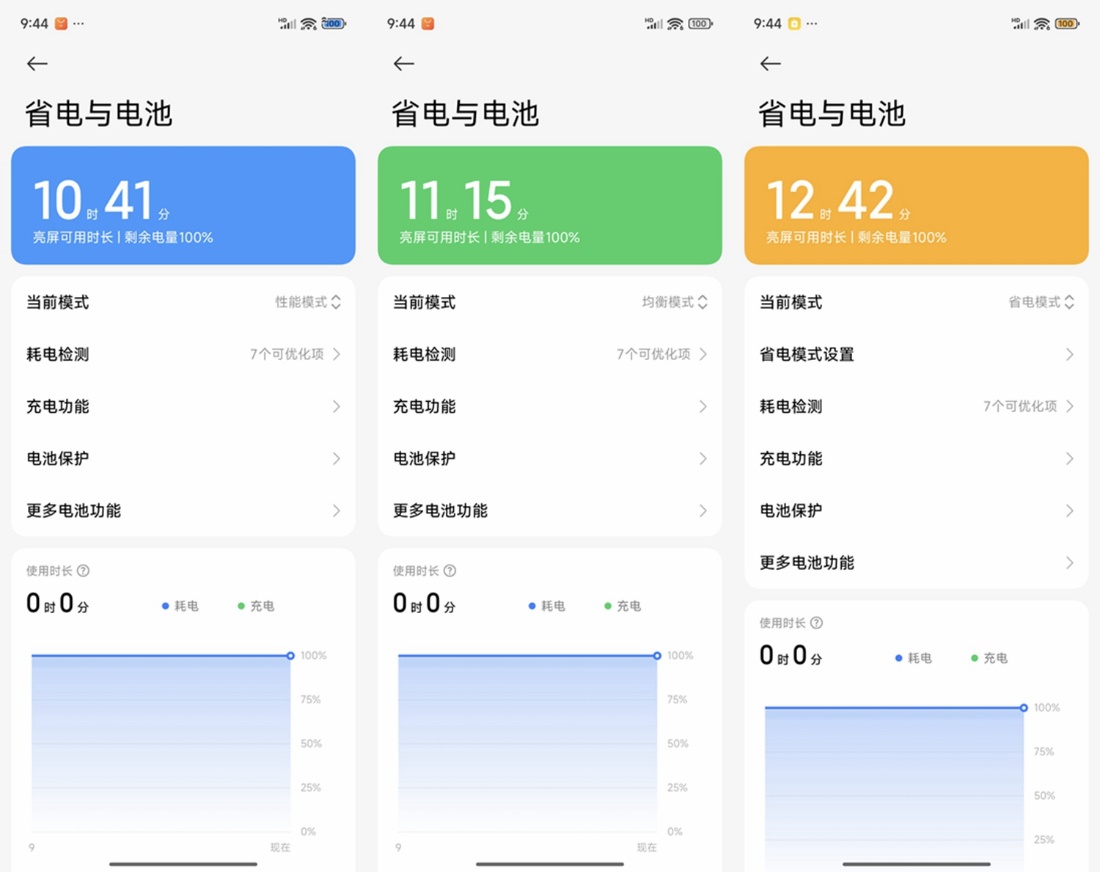Open 电池保护 in the power saving screen

pos(916,510)
